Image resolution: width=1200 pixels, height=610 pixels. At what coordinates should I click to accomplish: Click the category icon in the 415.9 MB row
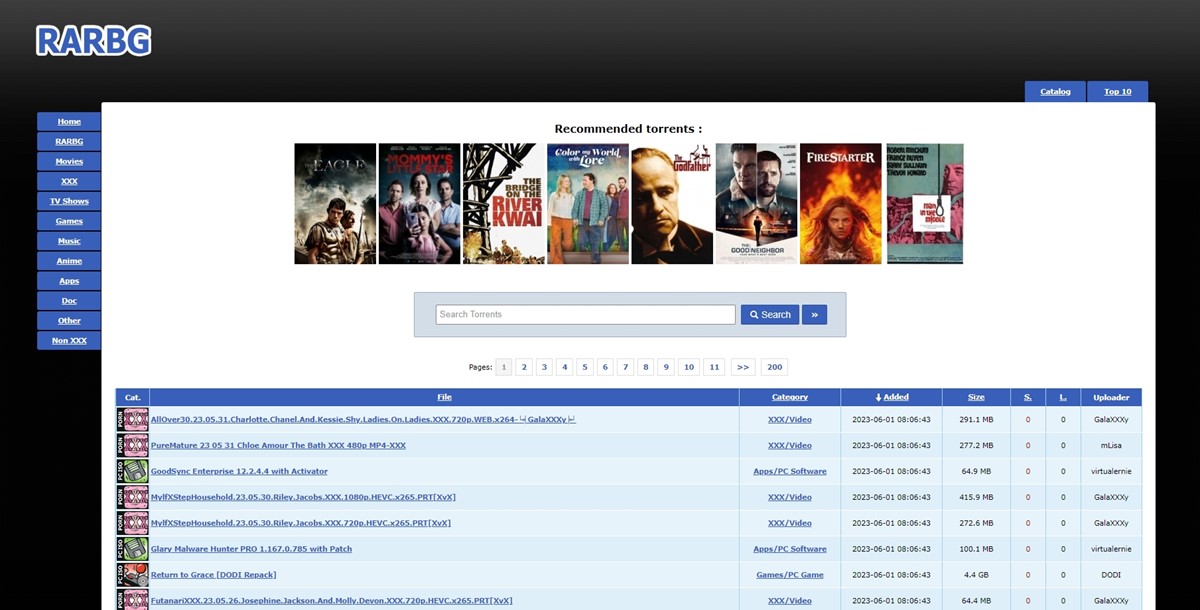tap(132, 497)
